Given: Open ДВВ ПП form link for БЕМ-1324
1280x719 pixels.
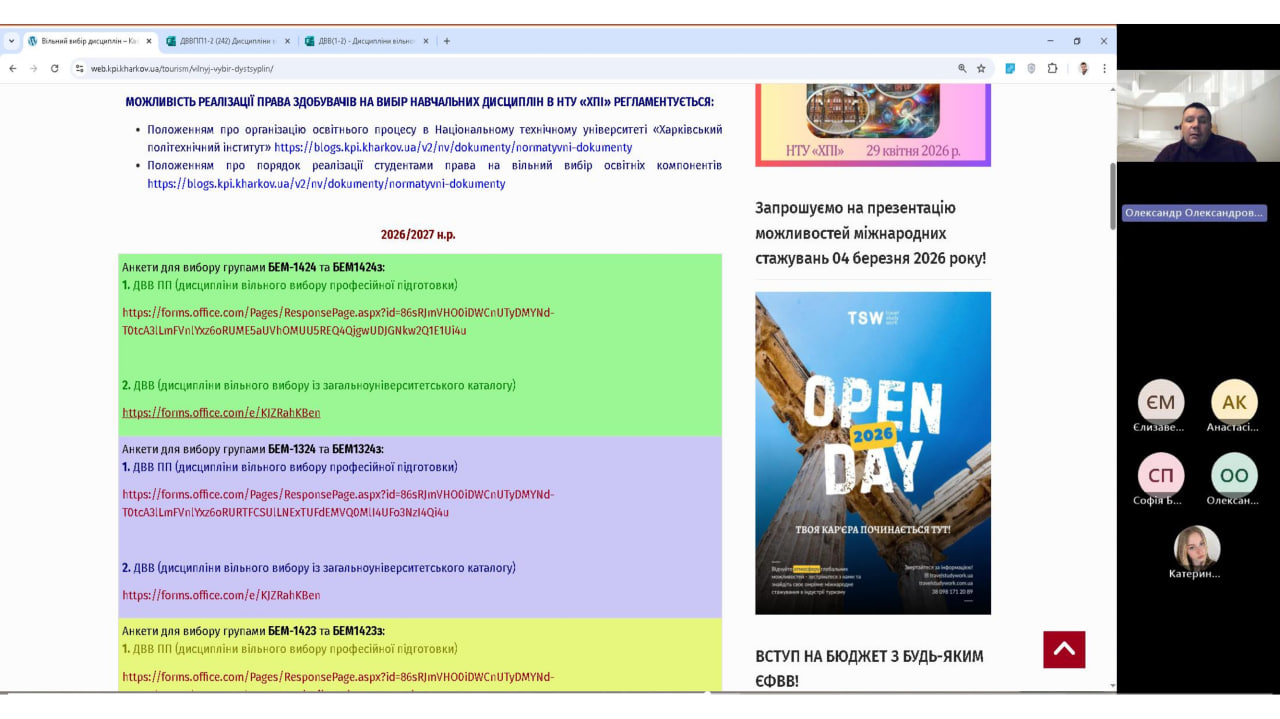Looking at the screenshot, I should pyautogui.click(x=338, y=503).
